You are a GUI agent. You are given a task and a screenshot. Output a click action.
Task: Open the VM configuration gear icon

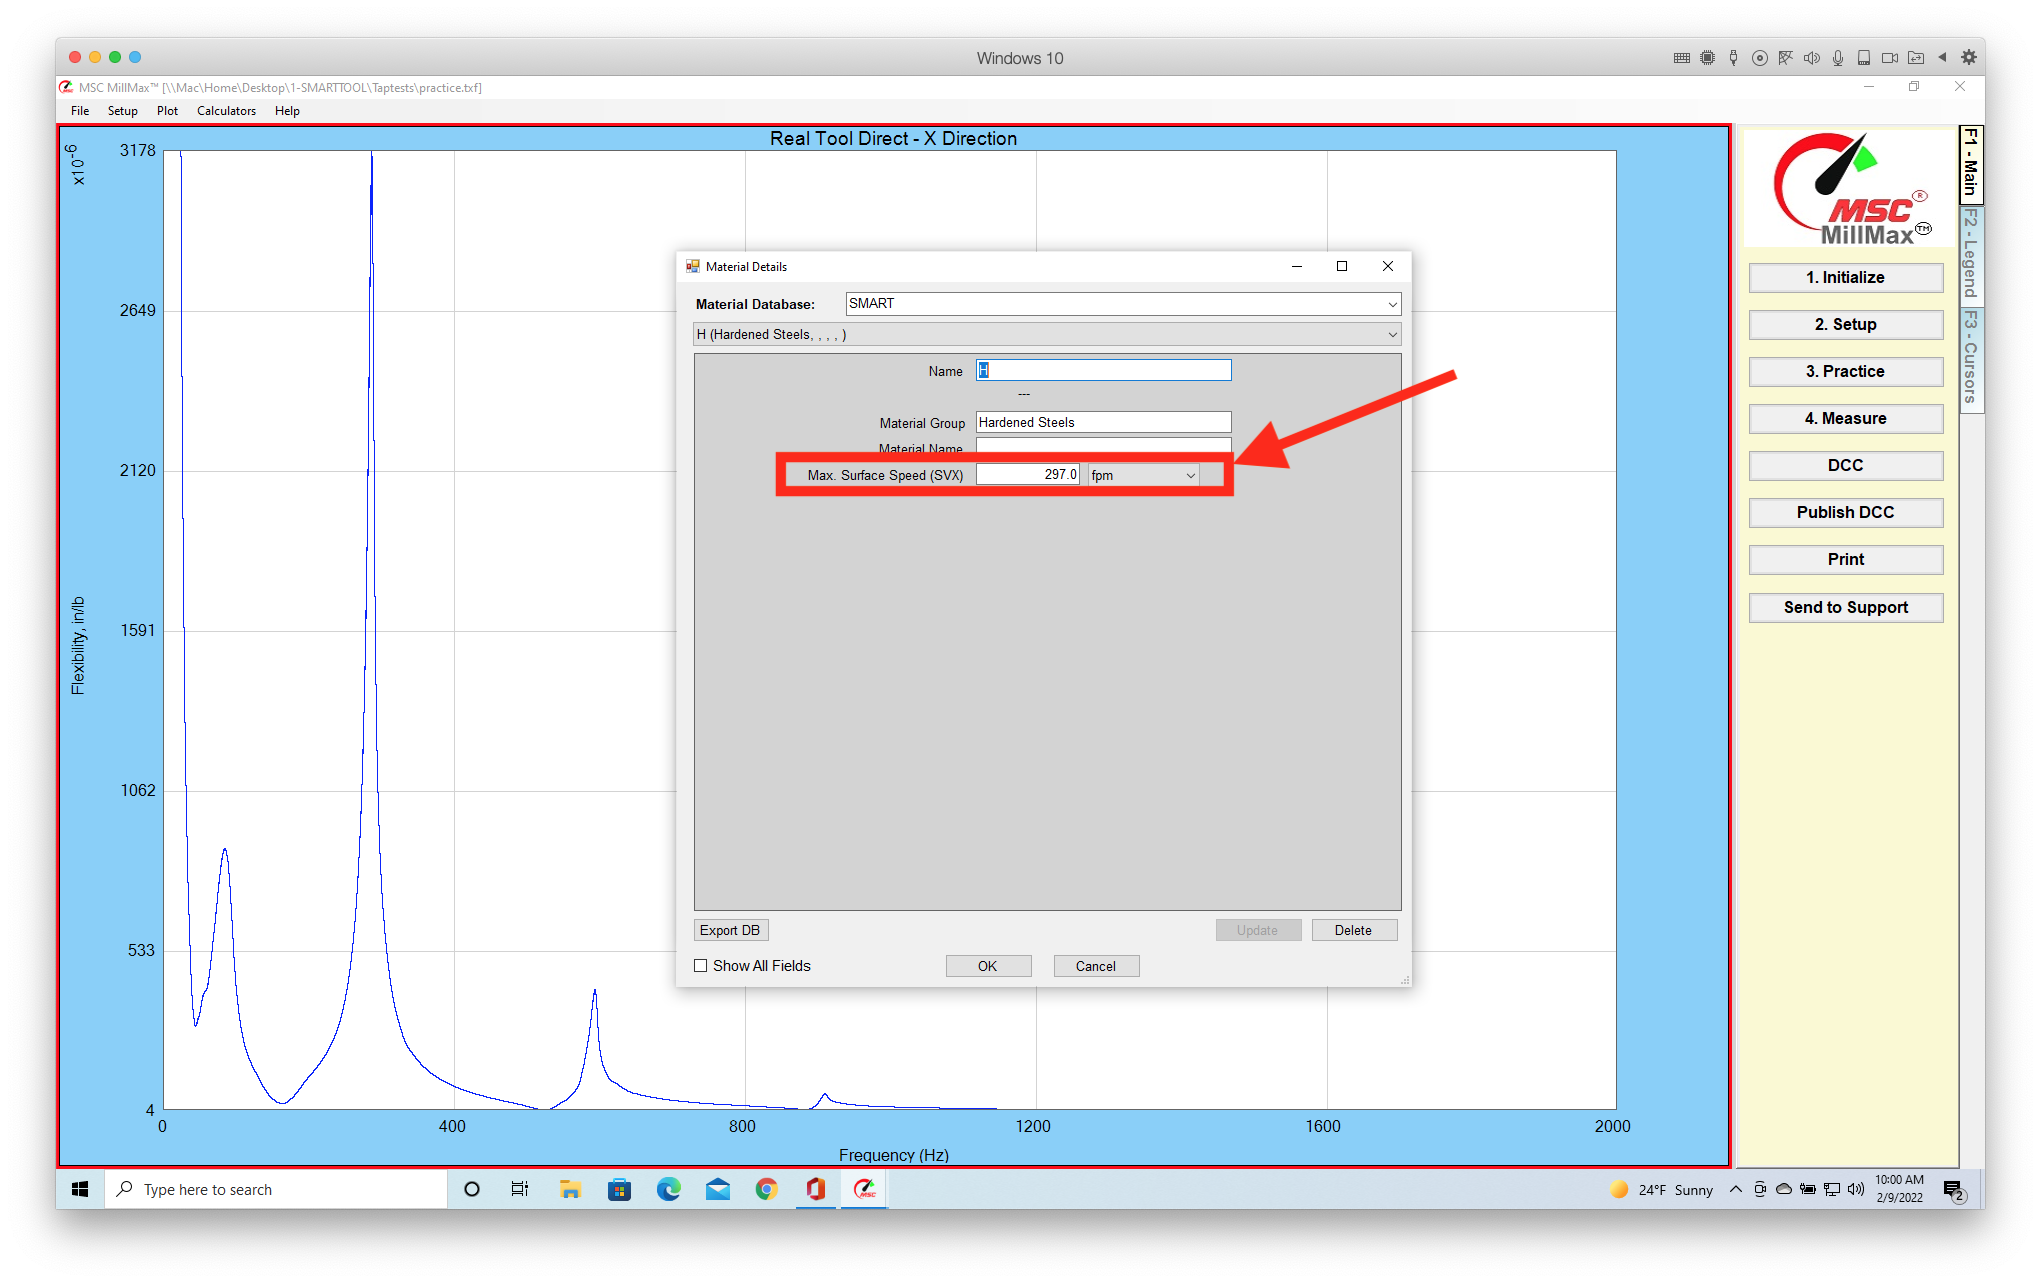coord(1968,57)
